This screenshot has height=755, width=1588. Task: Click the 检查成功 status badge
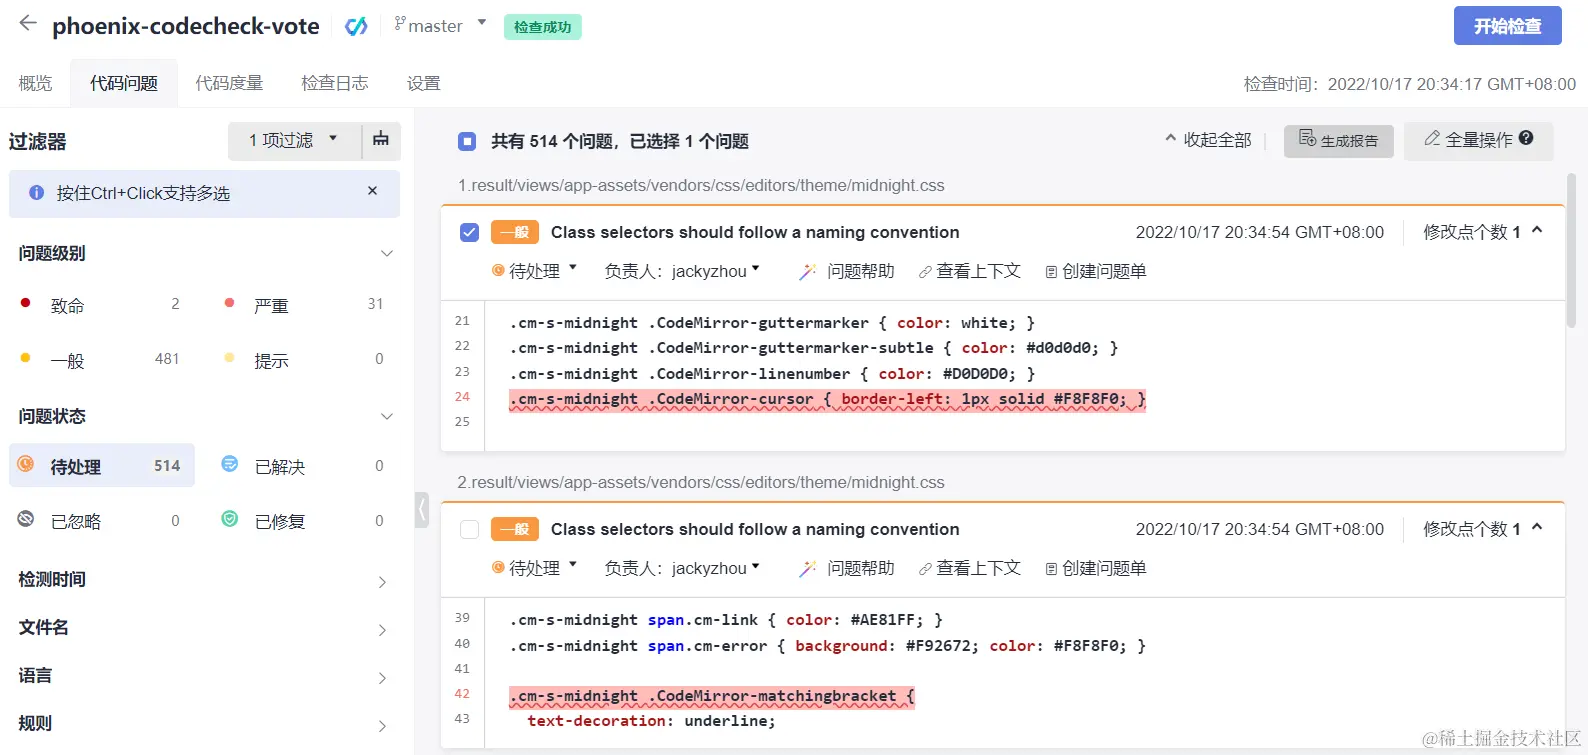542,27
